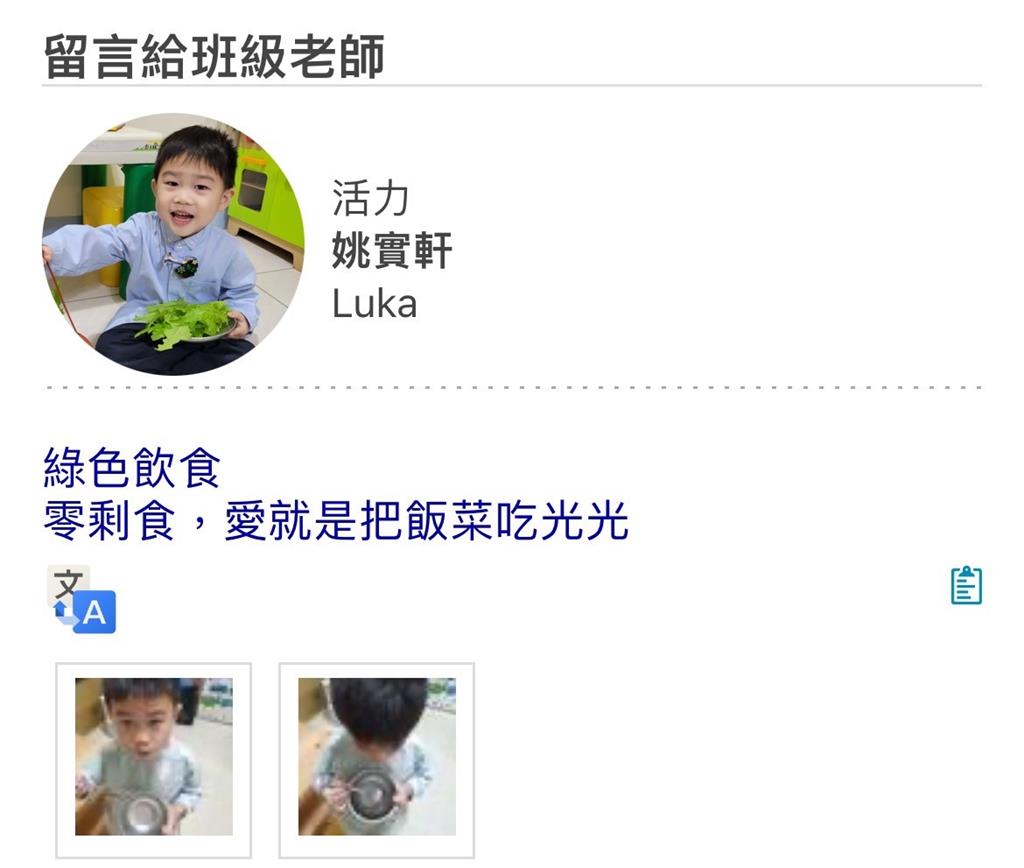Image resolution: width=1024 pixels, height=868 pixels.
Task: Copy the message with the clipboard icon
Action: pos(966,585)
